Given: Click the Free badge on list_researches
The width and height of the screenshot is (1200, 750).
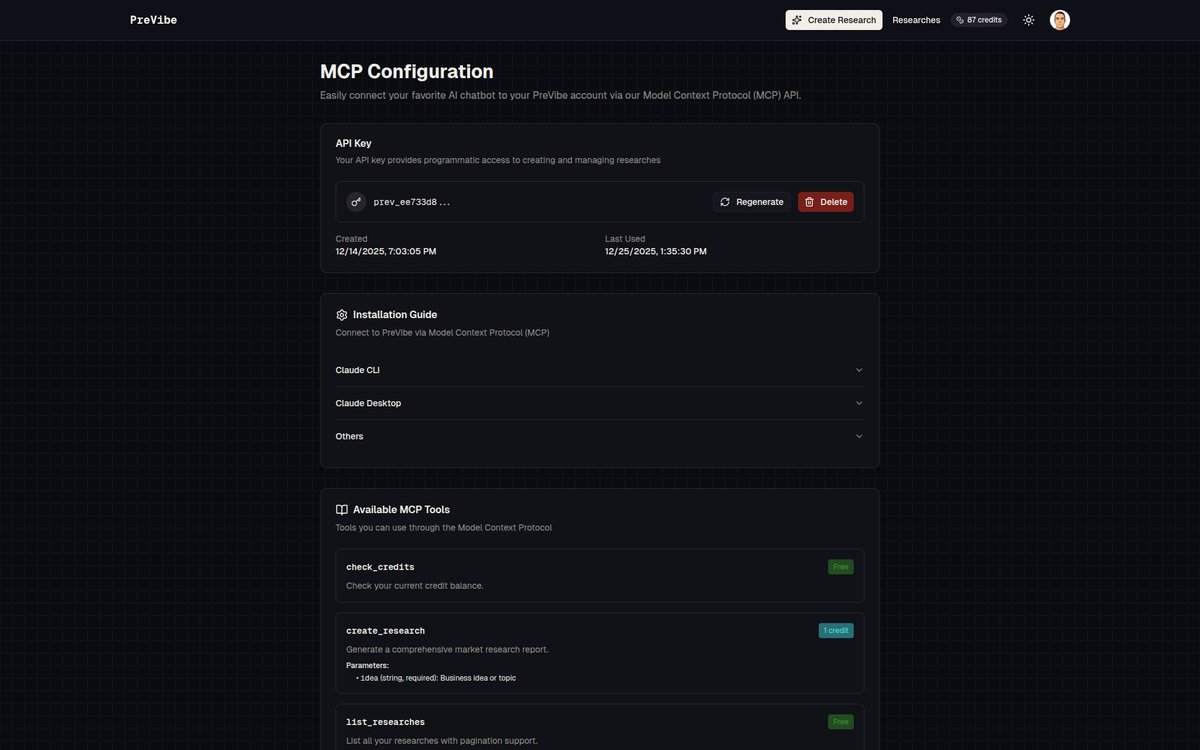Looking at the screenshot, I should [x=841, y=722].
